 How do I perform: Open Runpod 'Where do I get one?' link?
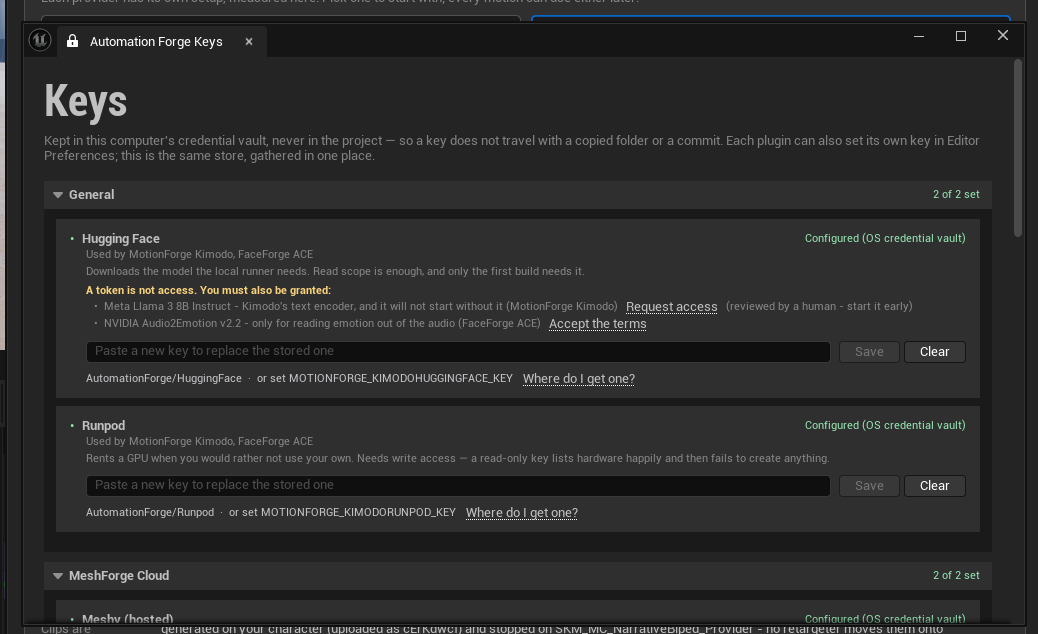(522, 513)
